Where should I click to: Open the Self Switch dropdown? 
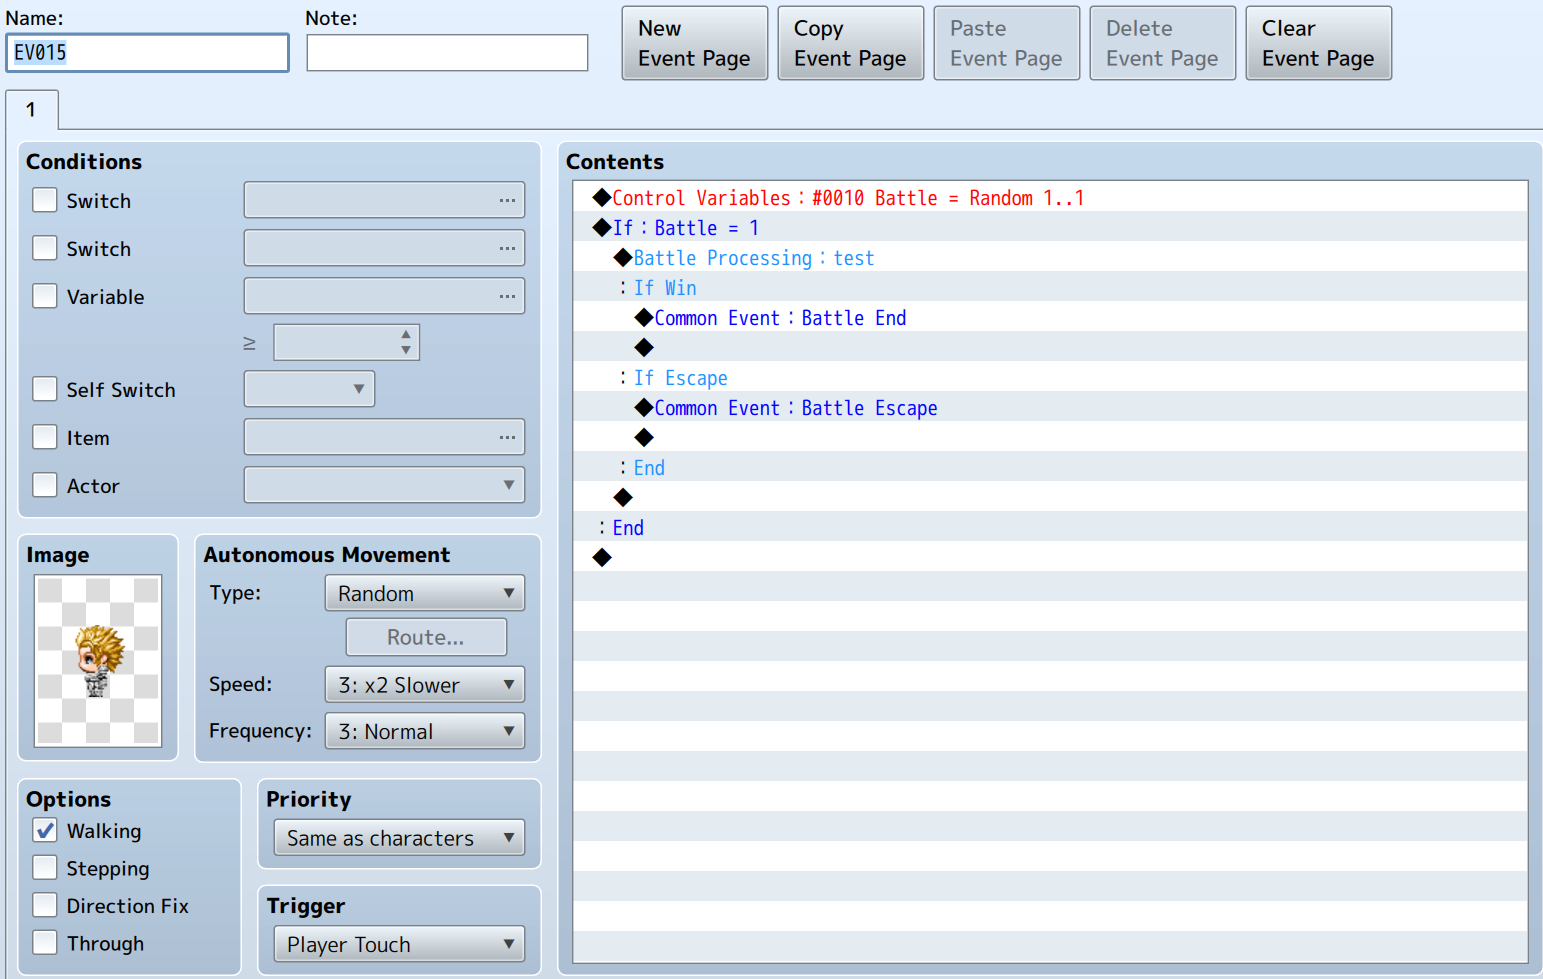pos(310,389)
